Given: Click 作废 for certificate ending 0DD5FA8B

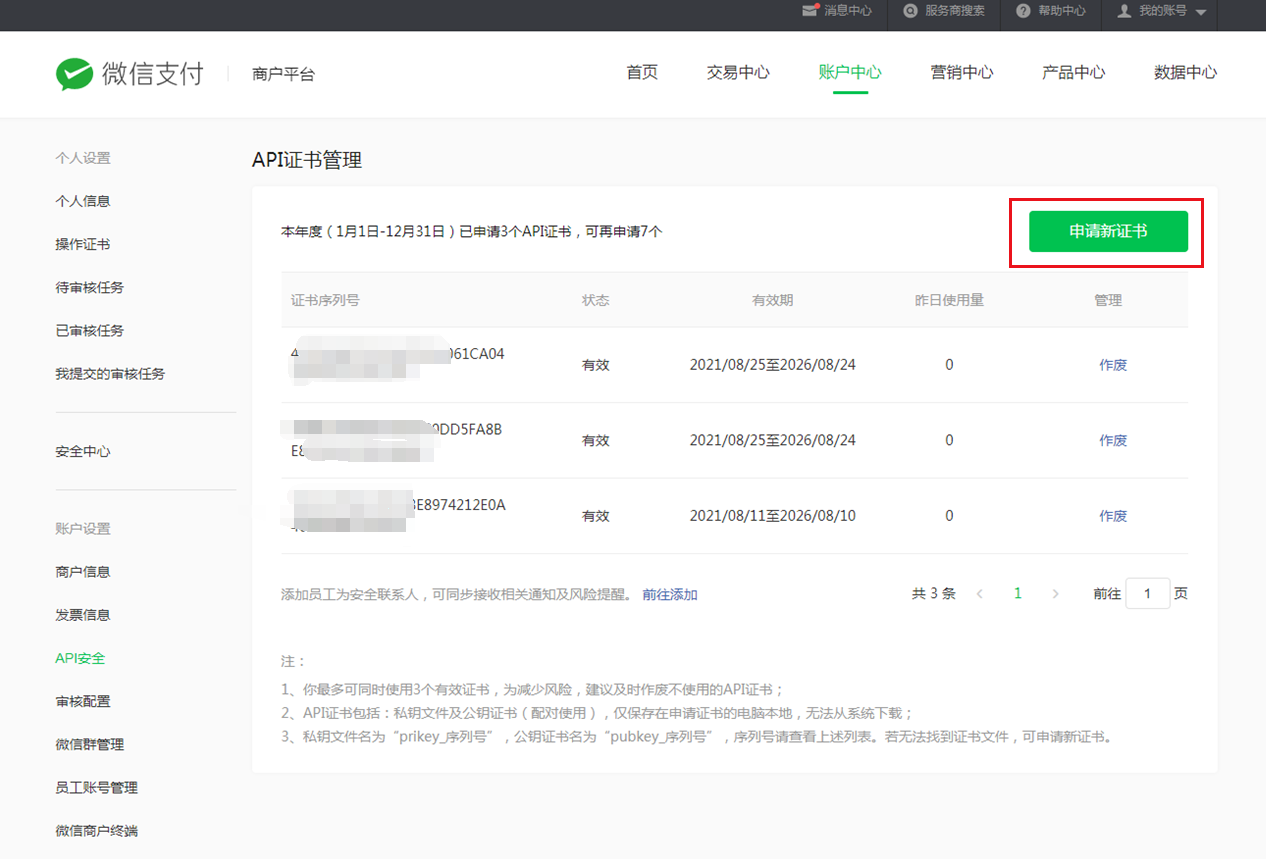Looking at the screenshot, I should coord(1113,440).
